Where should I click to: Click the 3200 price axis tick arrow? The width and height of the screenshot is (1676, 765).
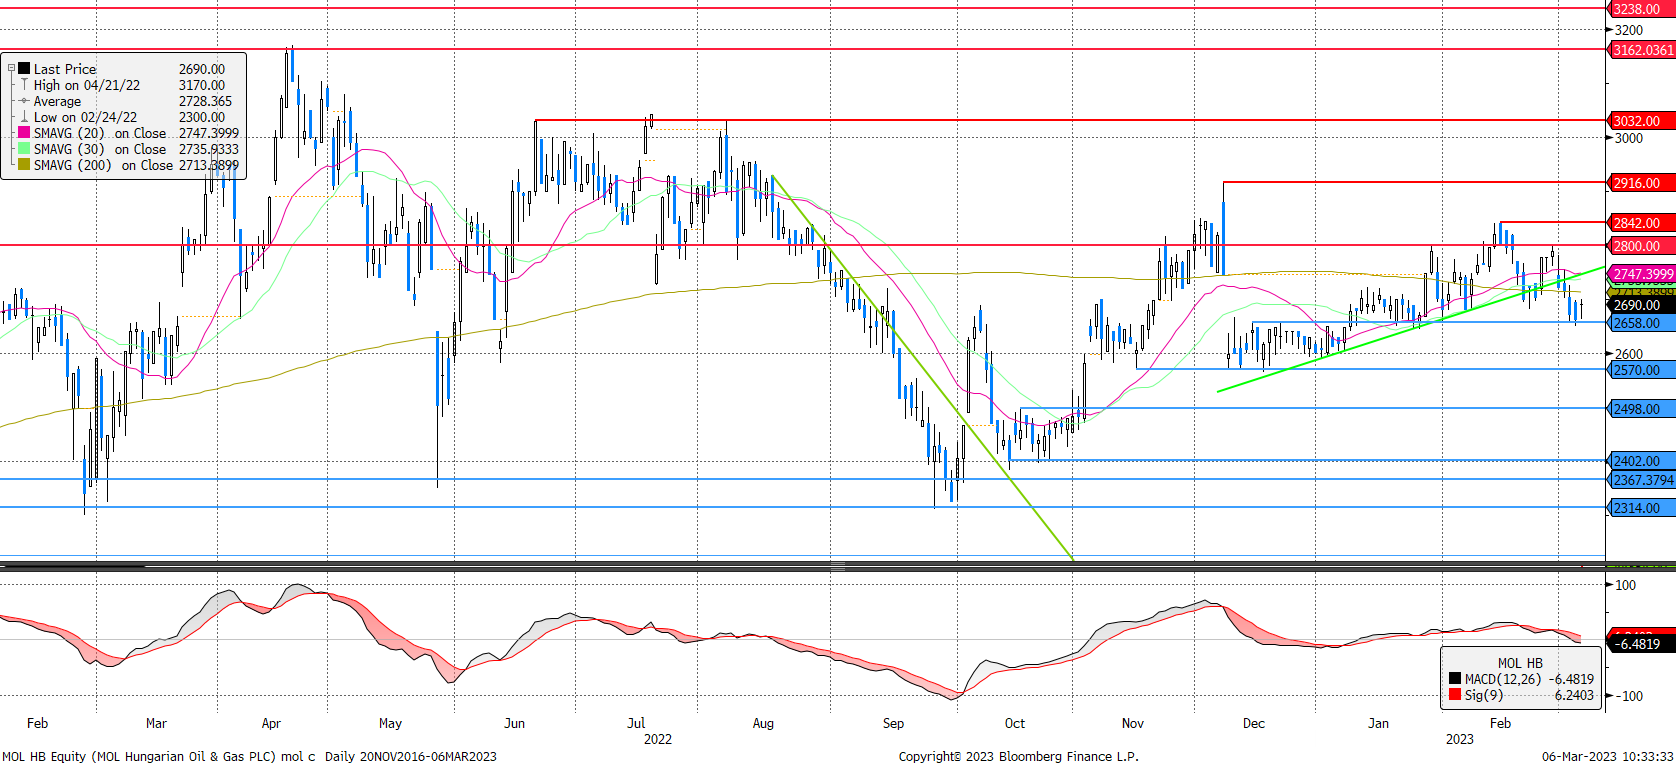[1610, 31]
